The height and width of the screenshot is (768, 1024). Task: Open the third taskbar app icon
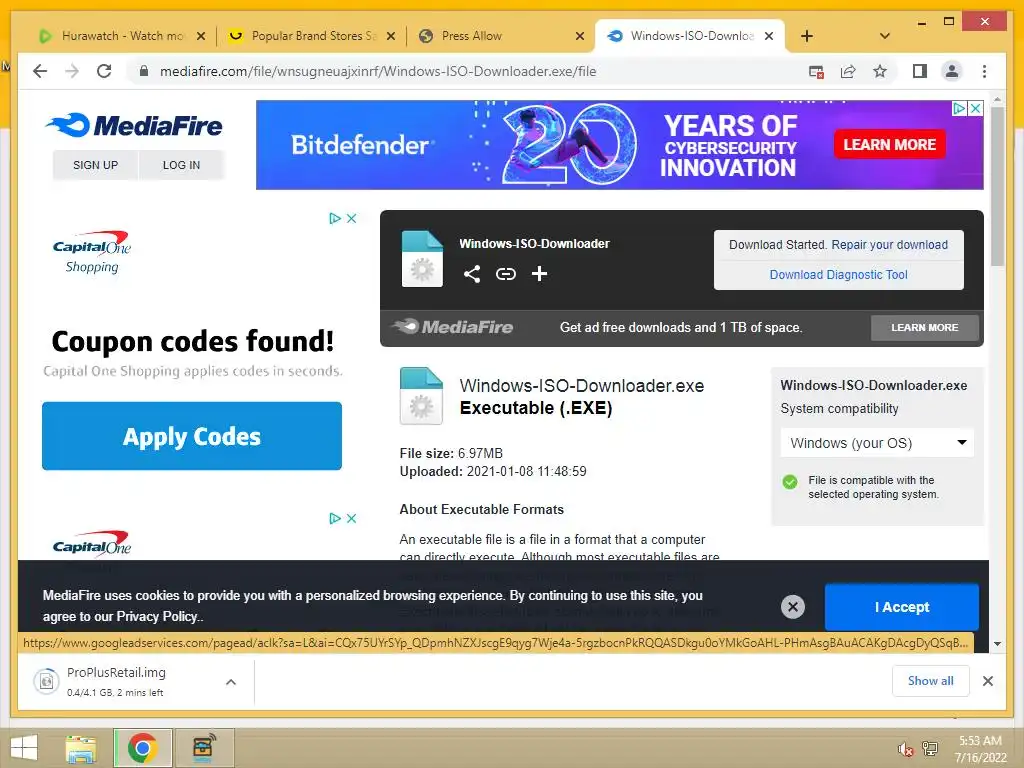point(204,748)
